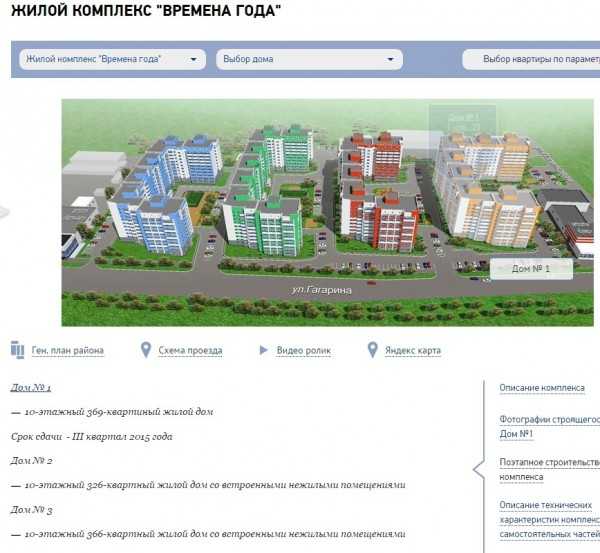Open the Яндекс карта link text
This screenshot has width=600, height=553.
pyautogui.click(x=414, y=351)
